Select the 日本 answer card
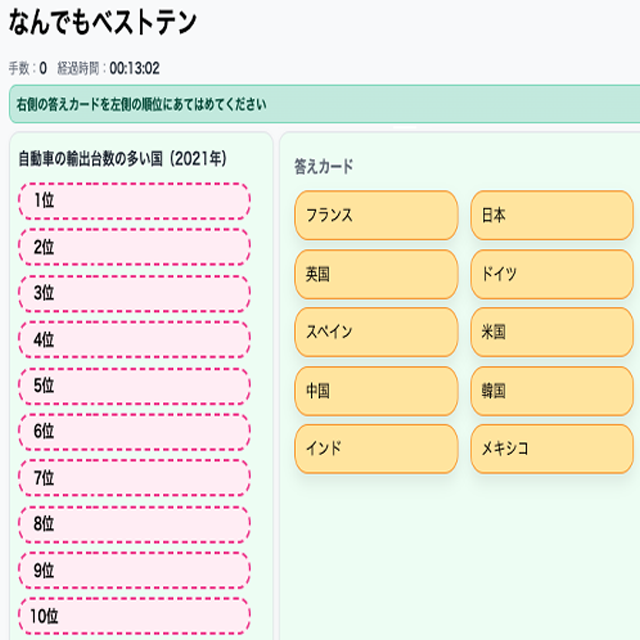640x640 pixels. pos(551,215)
